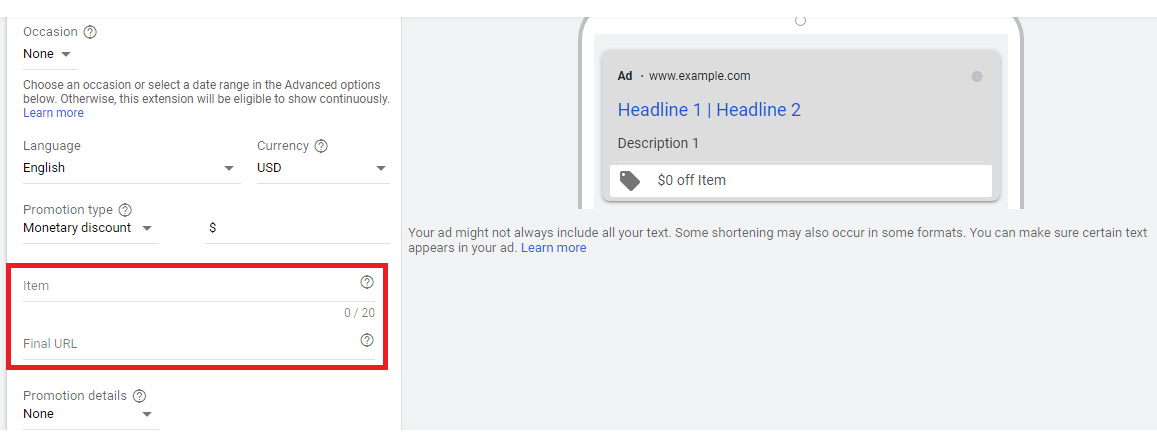Click the Ad label in preview
1157x445 pixels.
click(x=625, y=76)
